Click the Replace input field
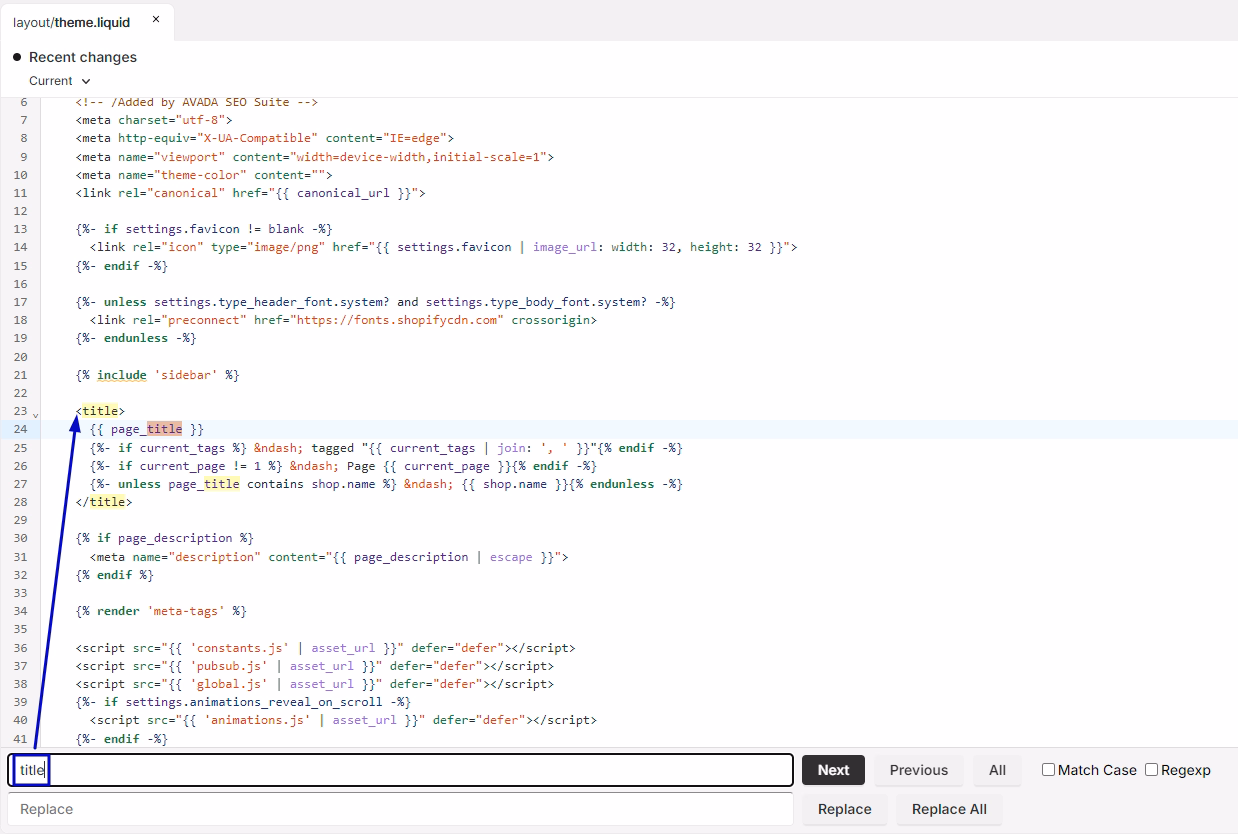 pyautogui.click(x=401, y=809)
